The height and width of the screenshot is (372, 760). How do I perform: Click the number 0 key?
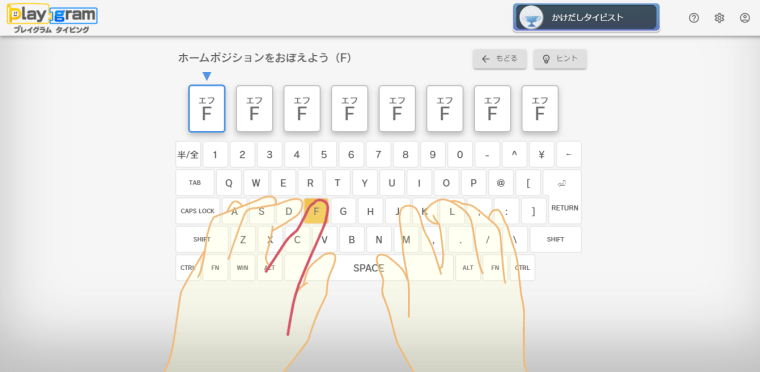(460, 155)
